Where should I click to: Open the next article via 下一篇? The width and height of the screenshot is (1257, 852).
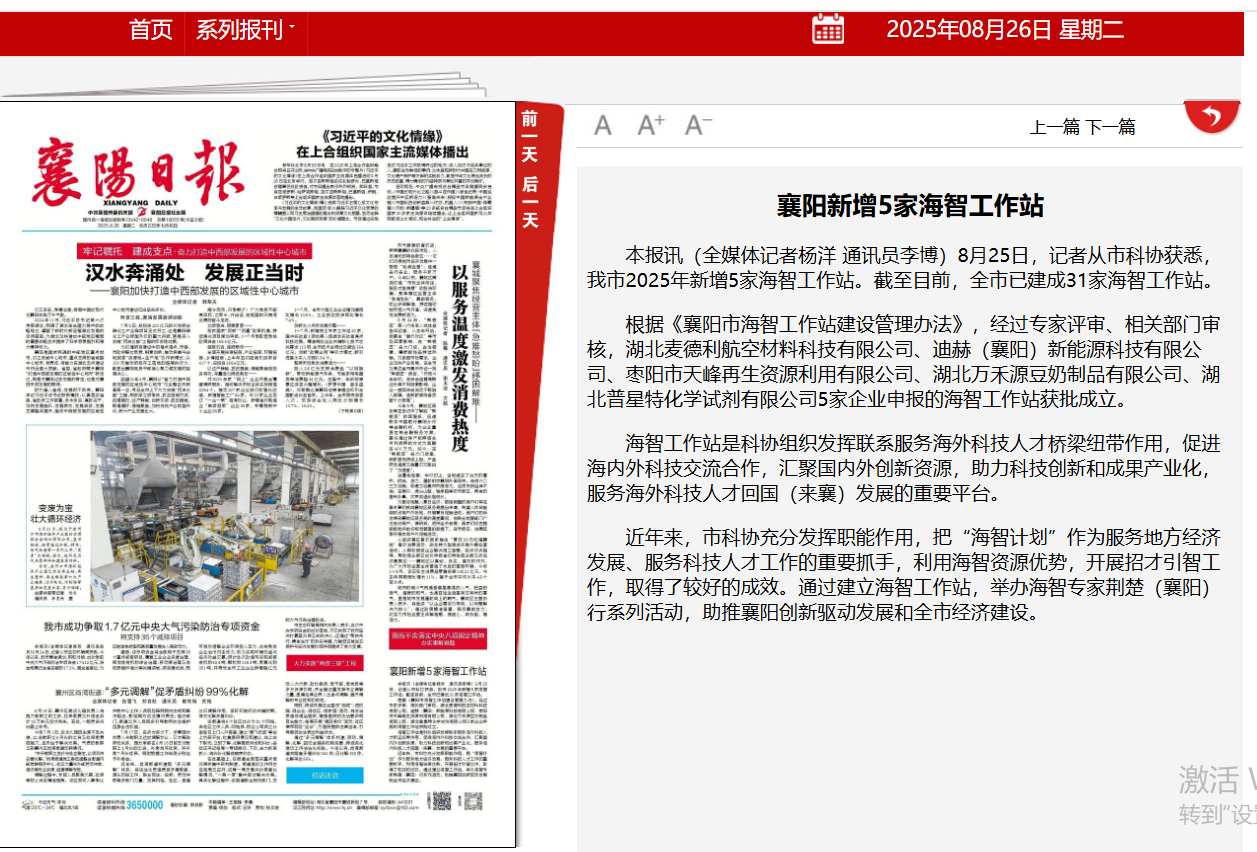tap(1112, 126)
